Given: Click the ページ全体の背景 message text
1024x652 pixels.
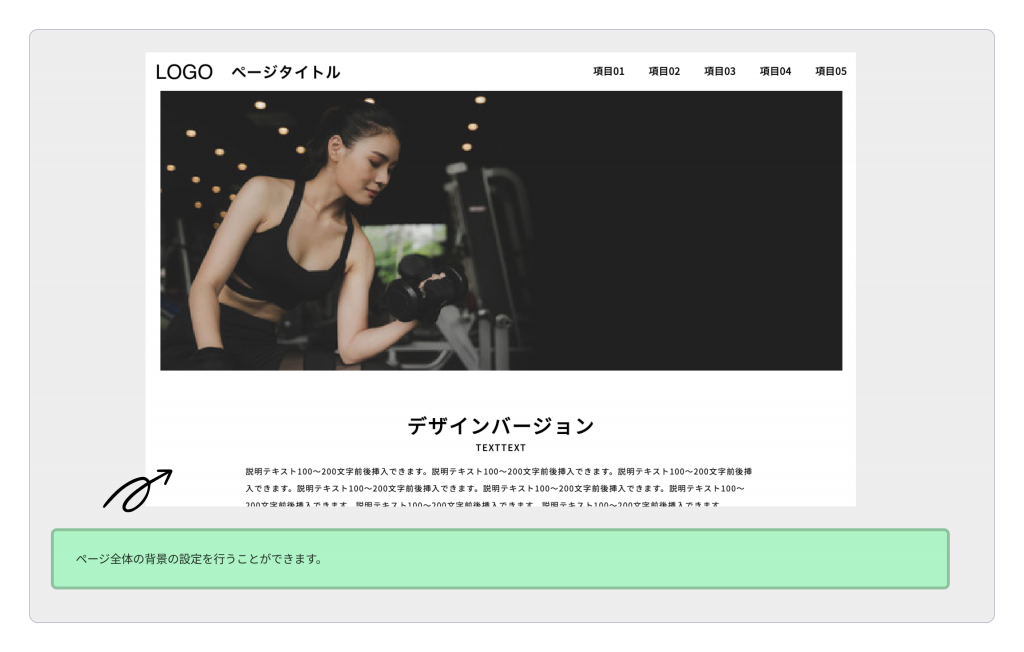Looking at the screenshot, I should coord(199,559).
